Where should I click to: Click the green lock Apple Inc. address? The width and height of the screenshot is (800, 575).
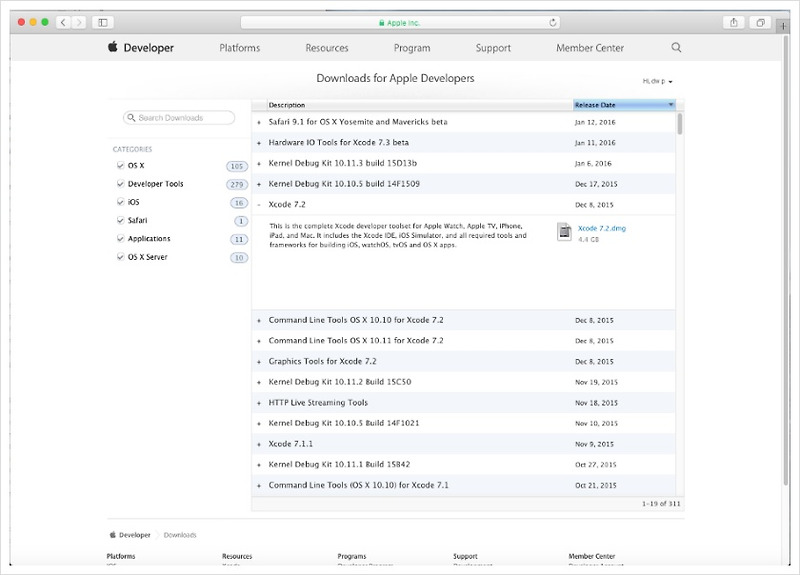tap(399, 23)
